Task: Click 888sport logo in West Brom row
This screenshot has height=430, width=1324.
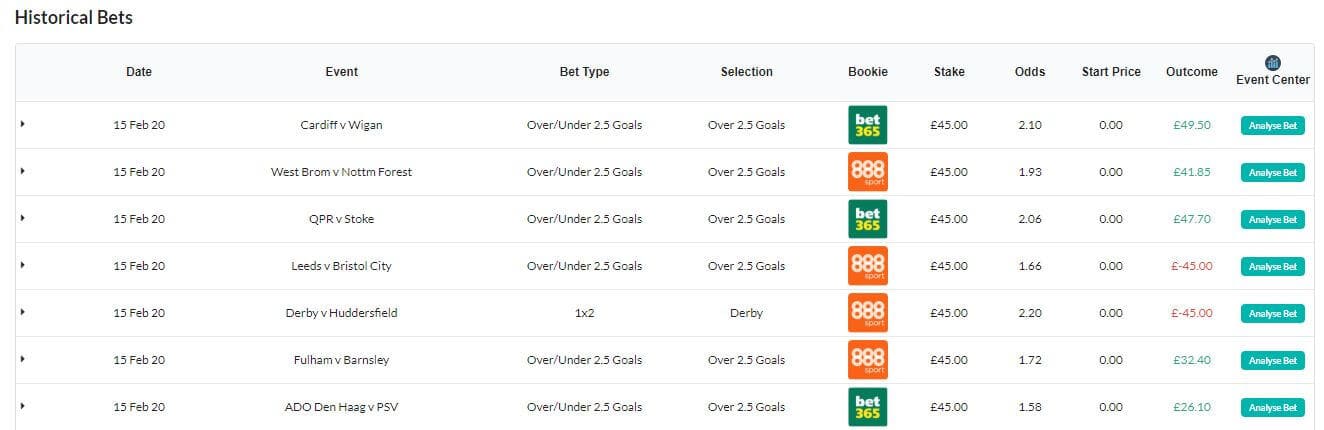Action: pos(867,172)
